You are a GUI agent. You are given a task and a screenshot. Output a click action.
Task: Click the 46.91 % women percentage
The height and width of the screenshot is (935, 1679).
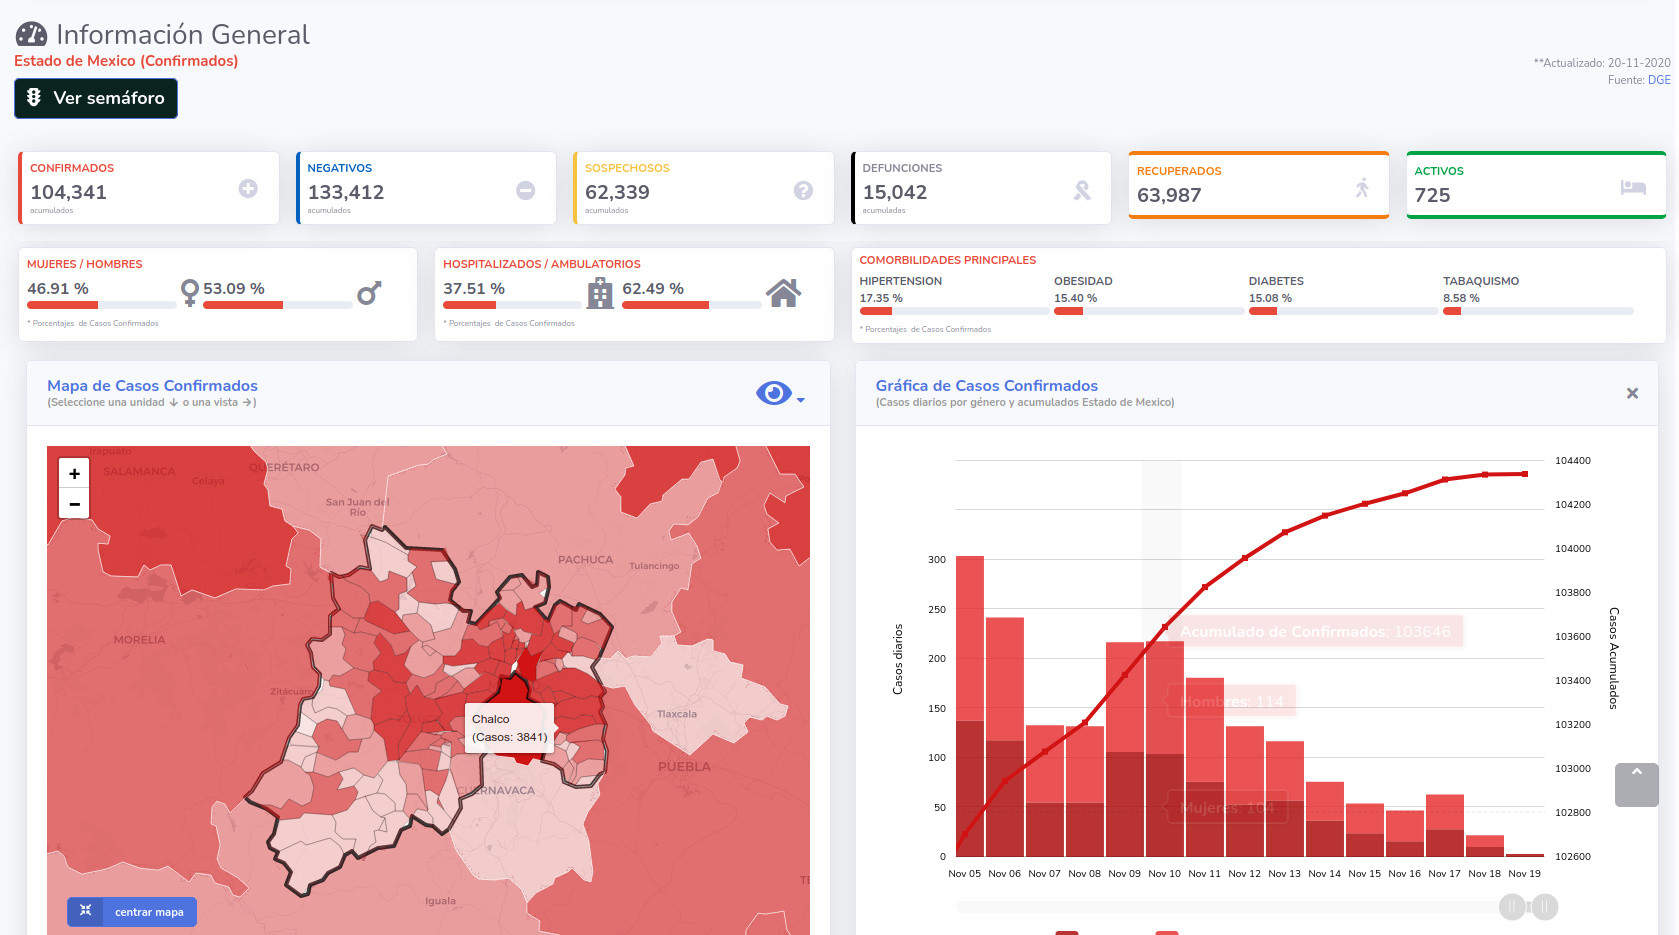coord(58,288)
